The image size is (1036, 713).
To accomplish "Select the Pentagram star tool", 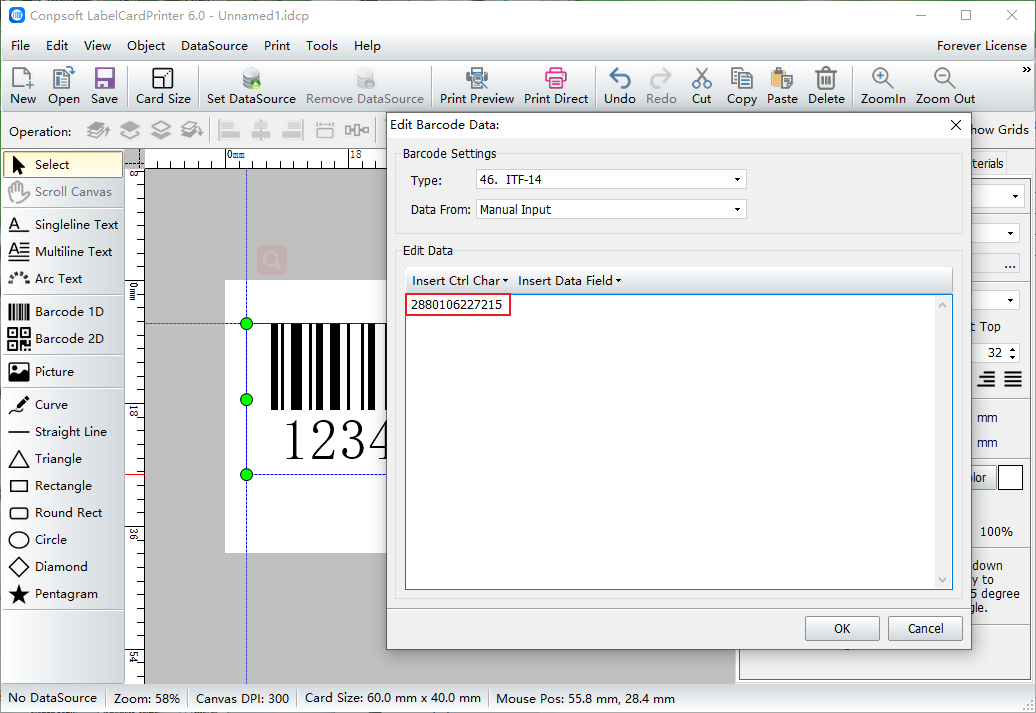I will [63, 594].
